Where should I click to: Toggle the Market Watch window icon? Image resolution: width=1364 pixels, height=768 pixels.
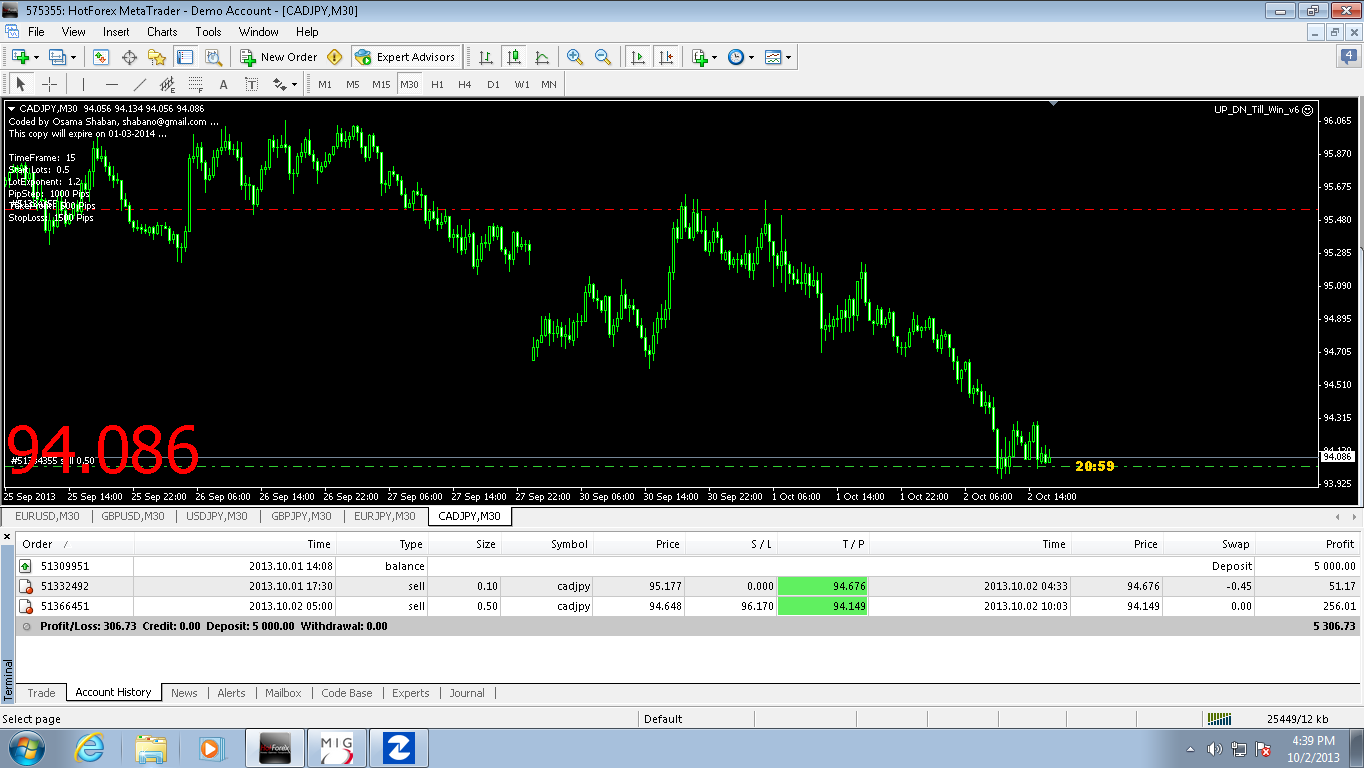101,57
